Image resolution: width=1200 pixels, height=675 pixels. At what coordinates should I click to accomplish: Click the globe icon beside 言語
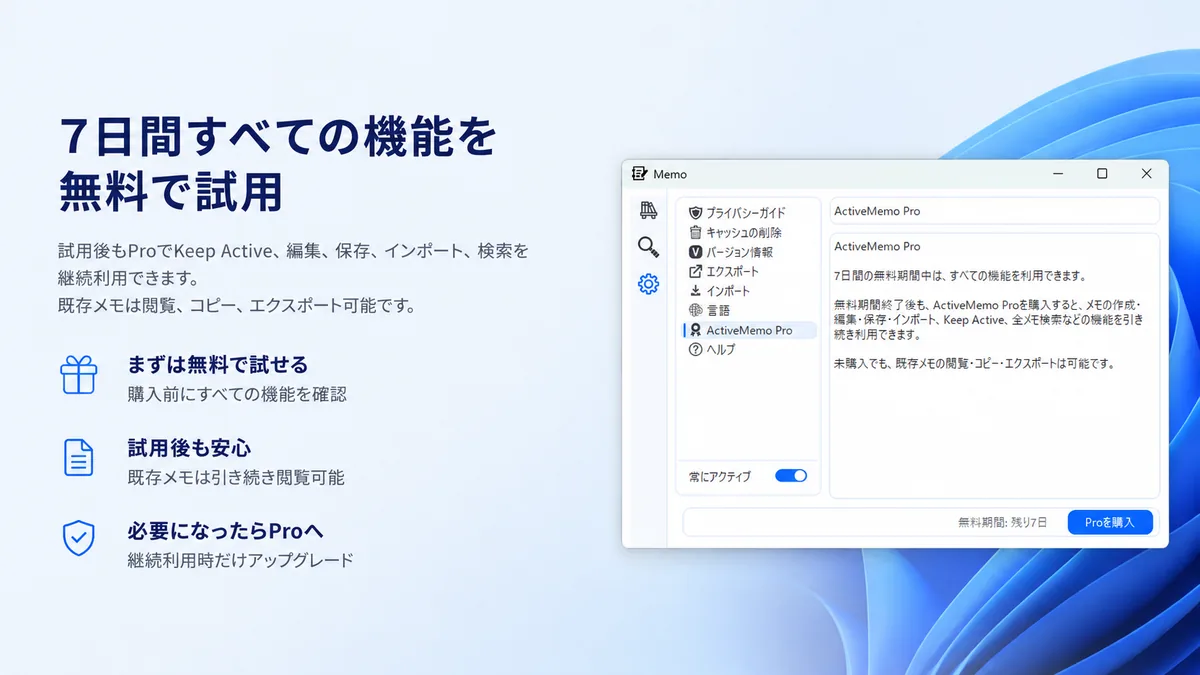(696, 310)
